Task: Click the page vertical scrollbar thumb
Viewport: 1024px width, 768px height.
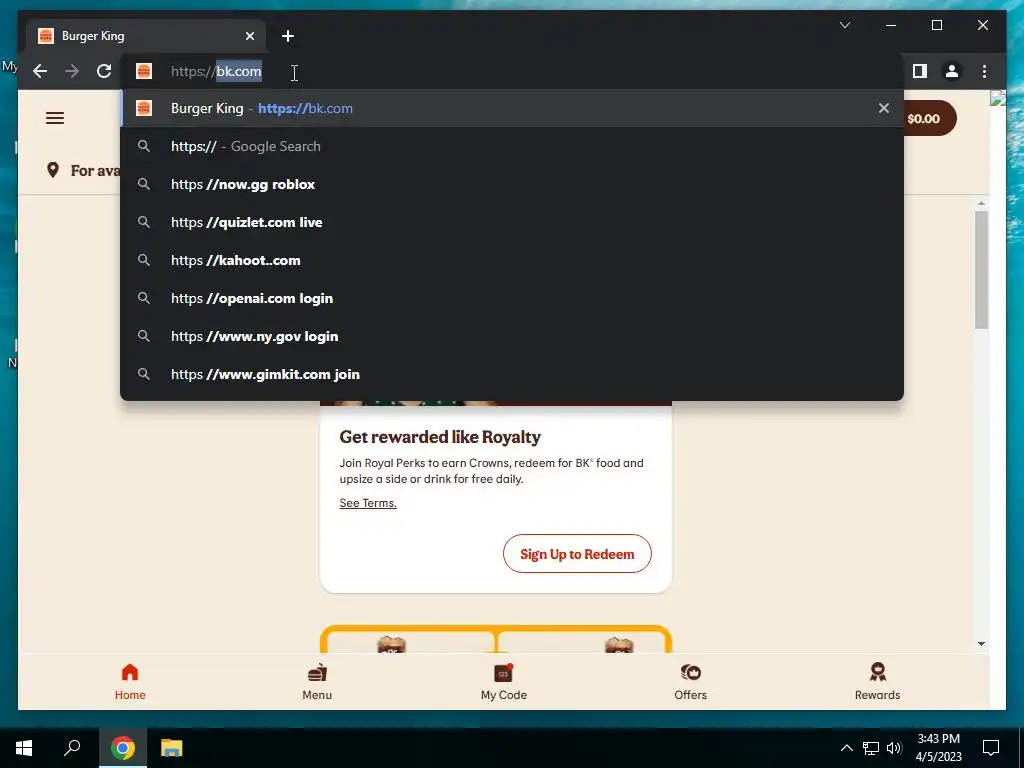Action: pos(981,270)
